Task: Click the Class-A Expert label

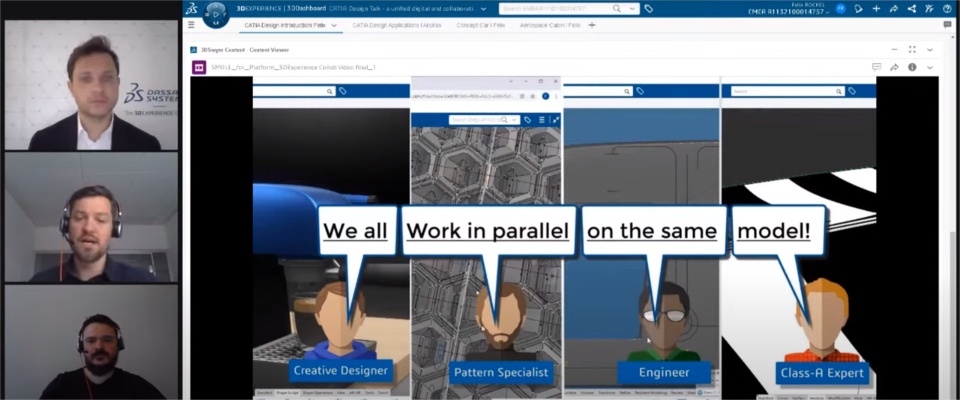Action: (822, 372)
